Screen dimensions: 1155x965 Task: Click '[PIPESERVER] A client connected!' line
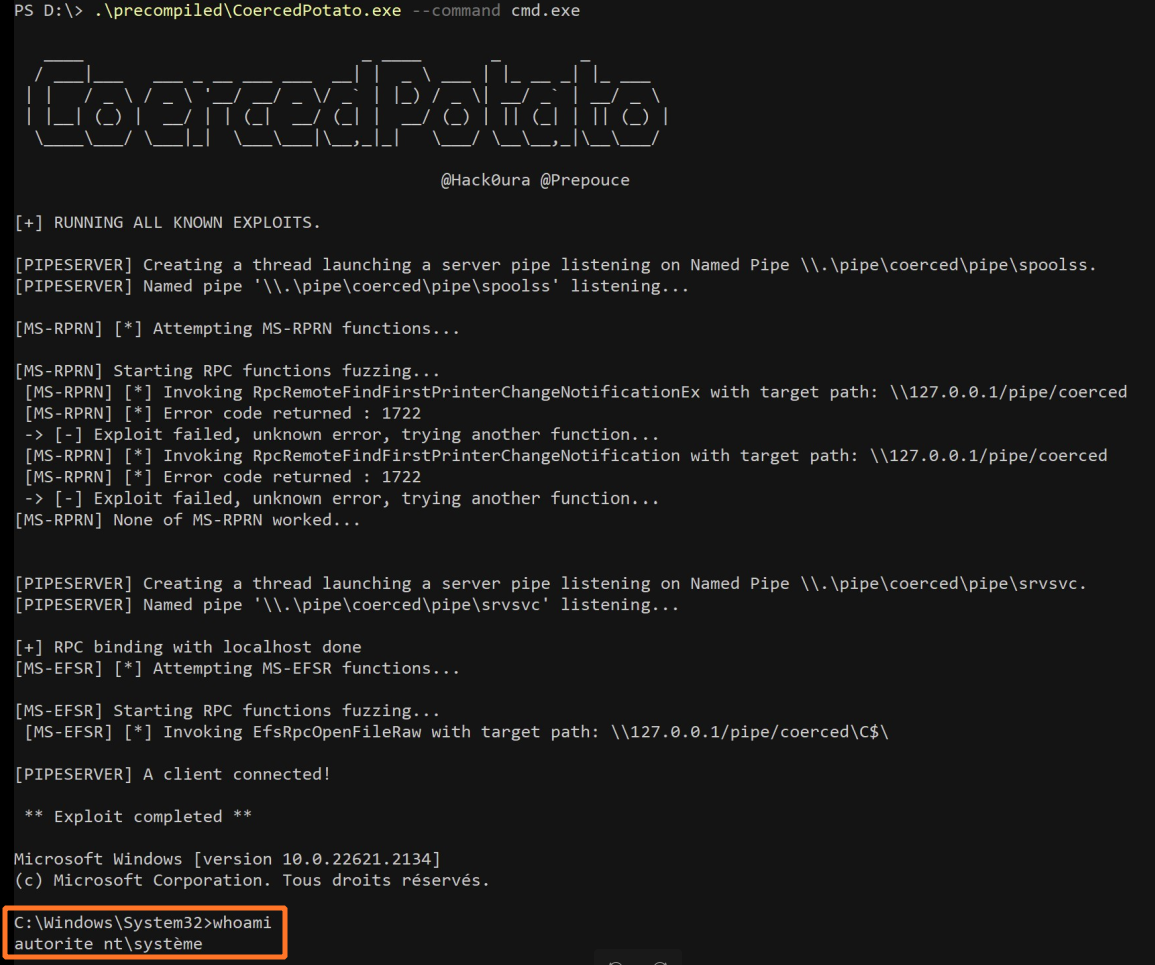pos(173,775)
